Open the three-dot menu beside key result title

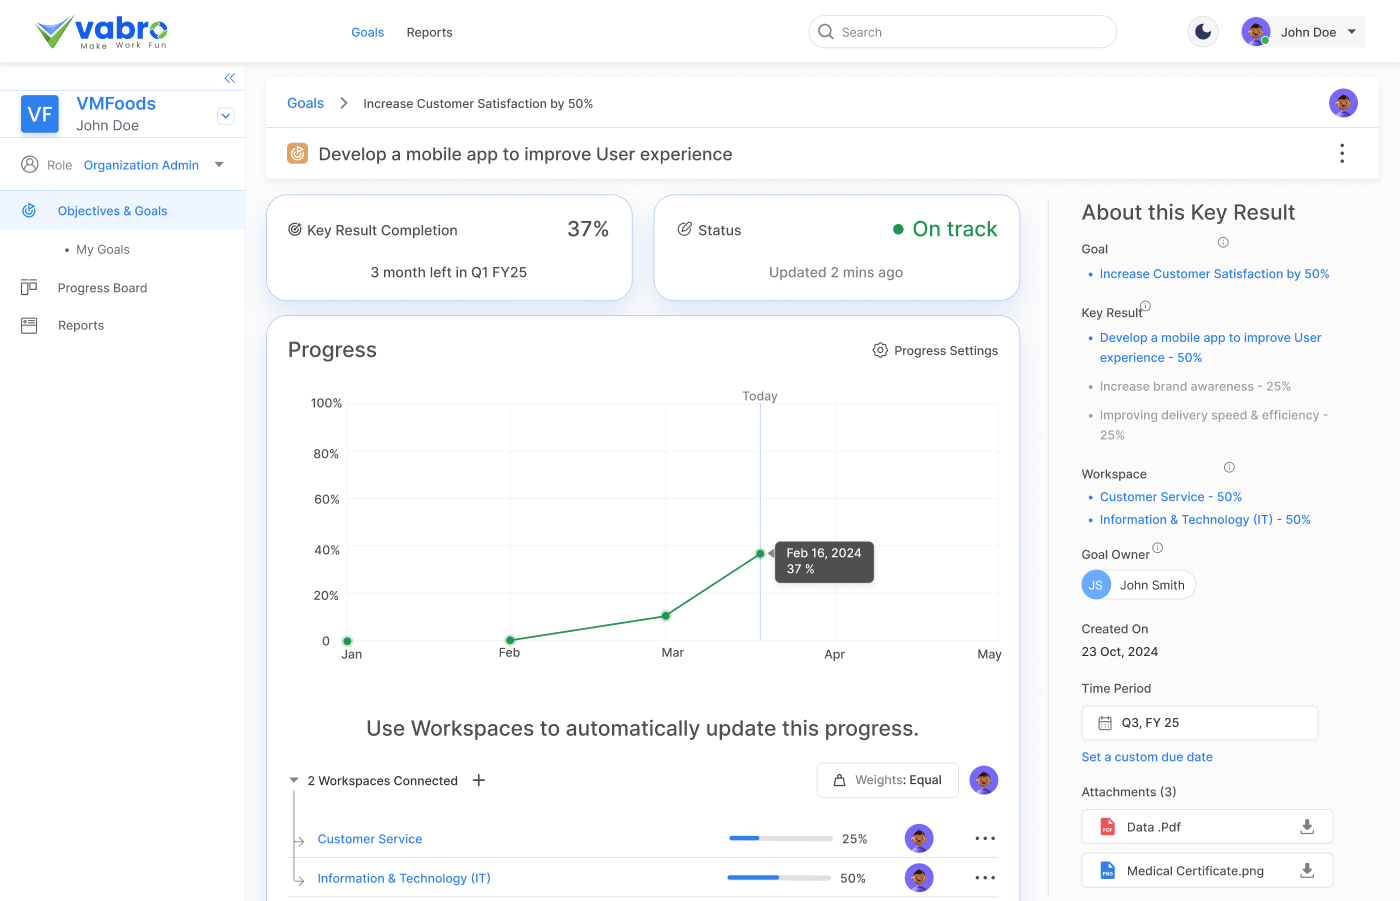1341,153
